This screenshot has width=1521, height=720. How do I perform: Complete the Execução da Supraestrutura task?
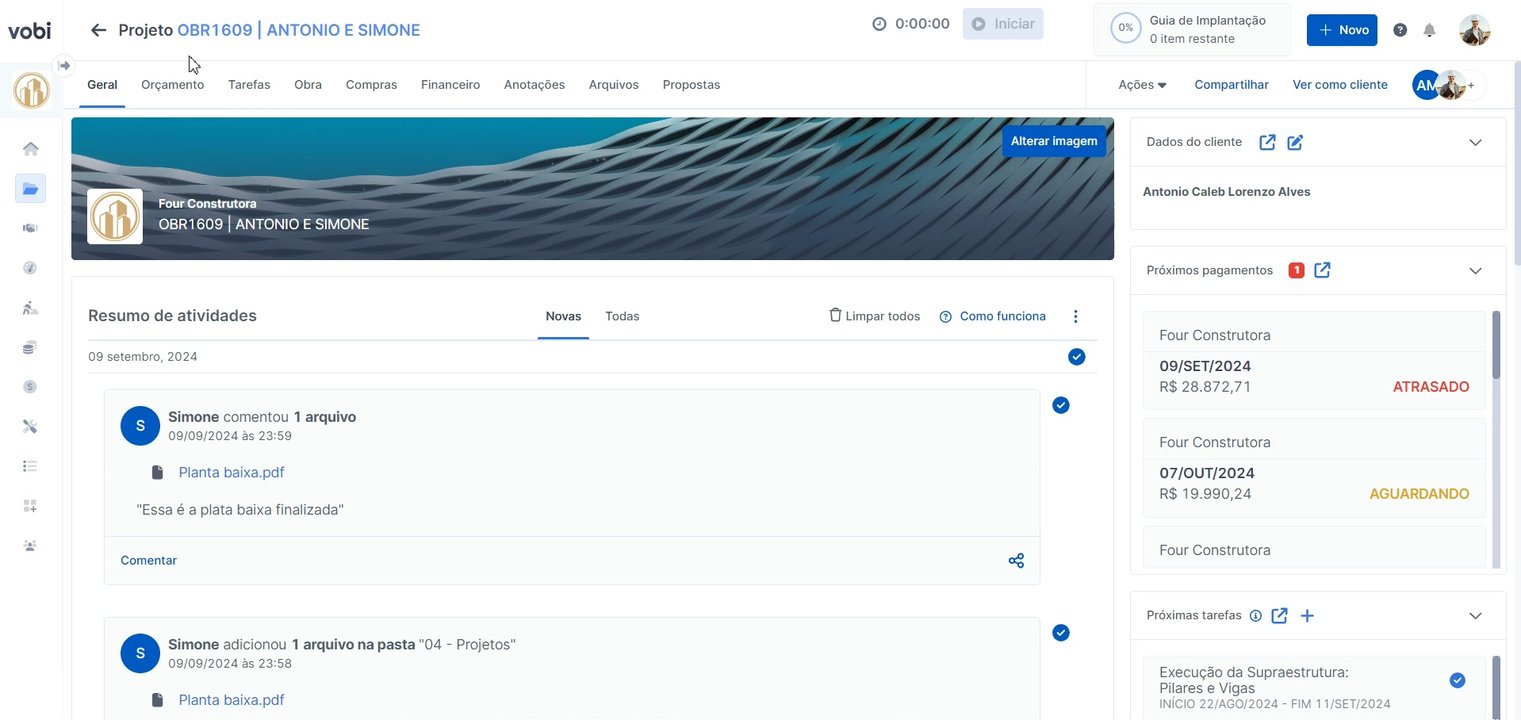[1457, 681]
